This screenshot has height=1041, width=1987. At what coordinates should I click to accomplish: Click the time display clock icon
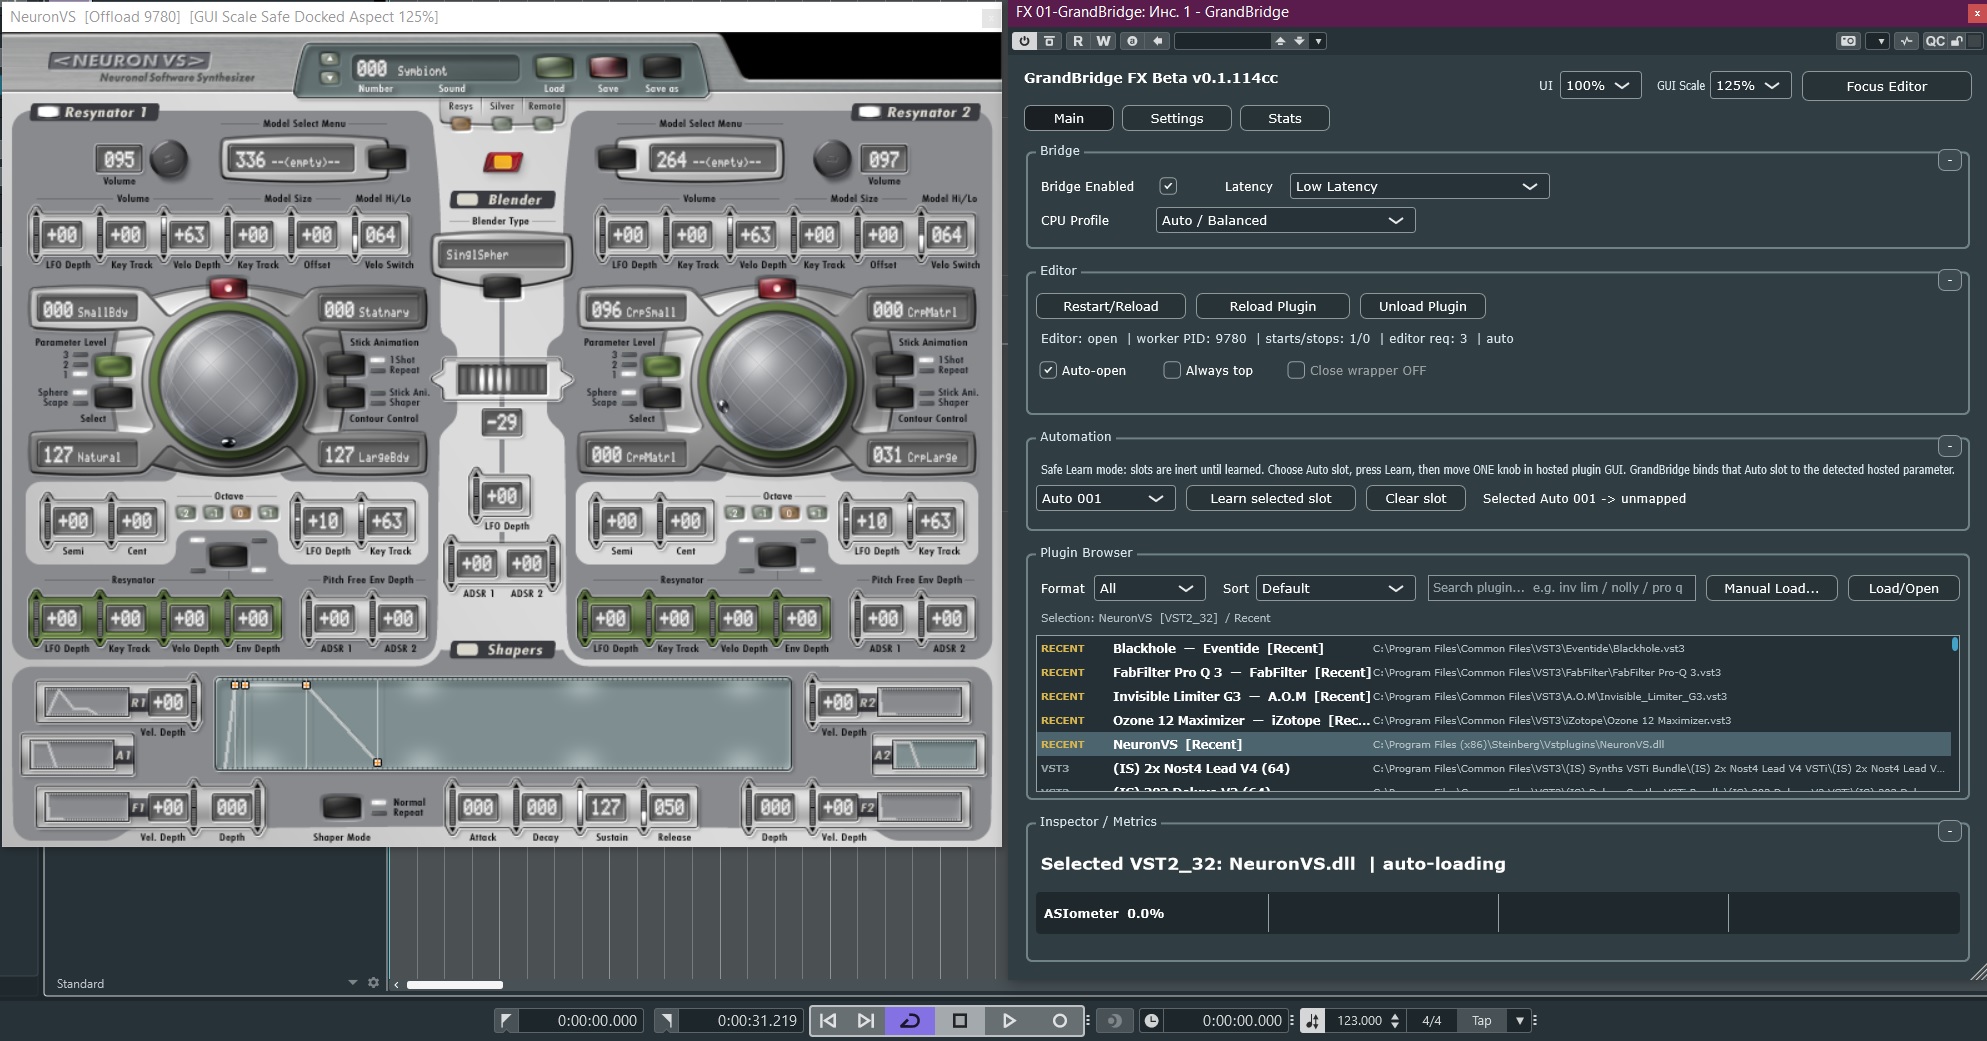click(1152, 1020)
